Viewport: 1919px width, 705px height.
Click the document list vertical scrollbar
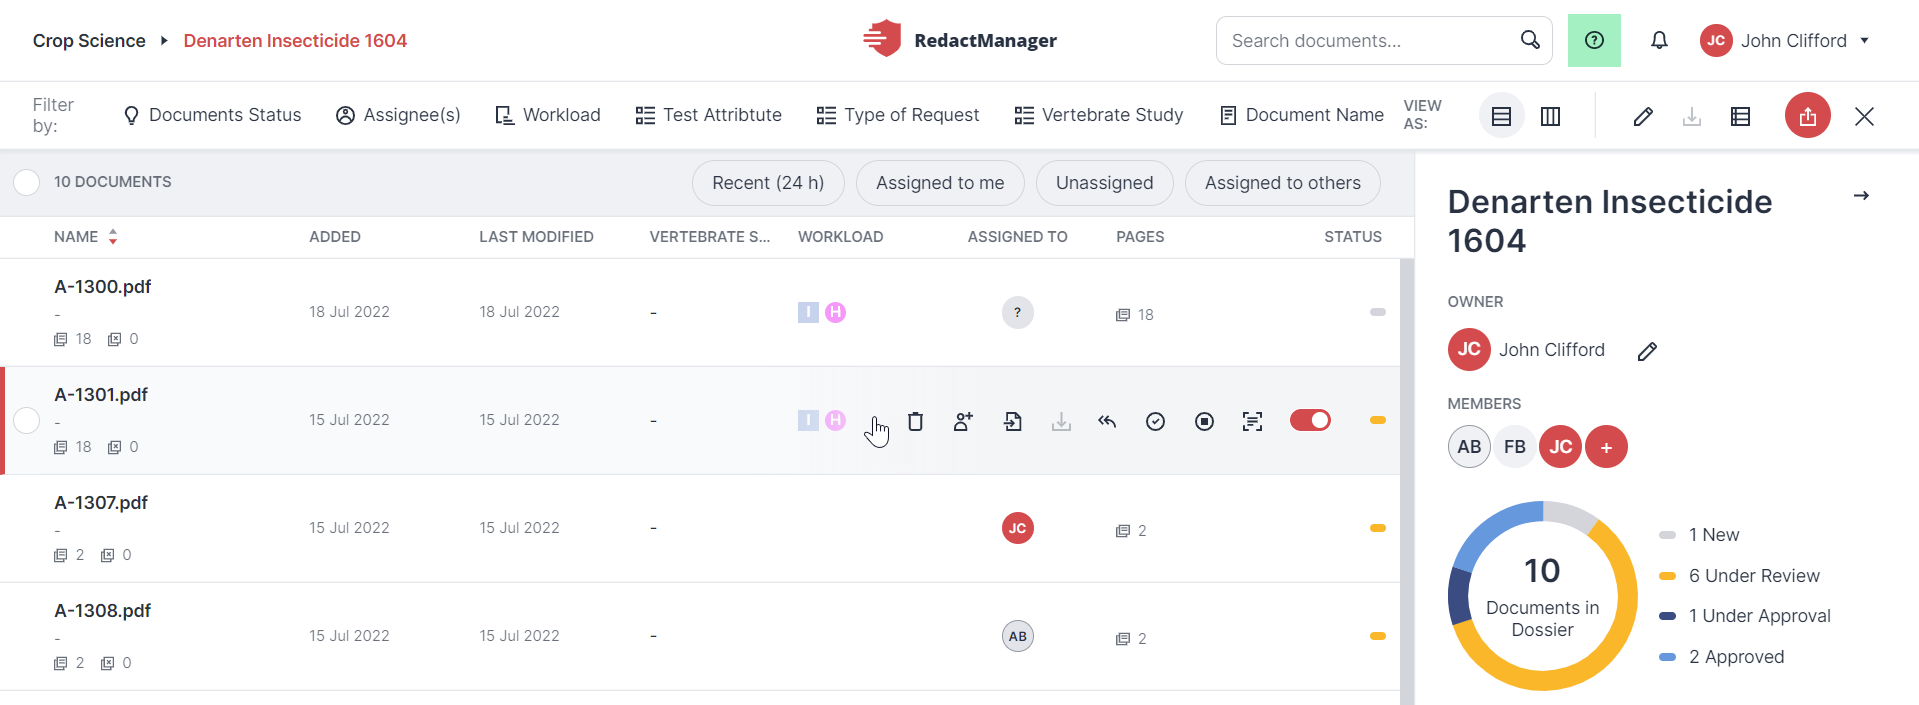(1407, 480)
